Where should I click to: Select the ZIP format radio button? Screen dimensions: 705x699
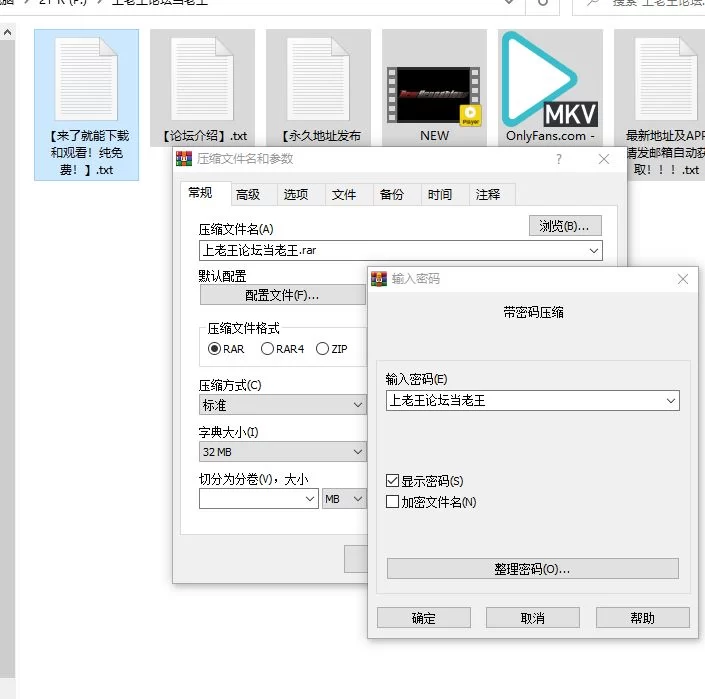click(x=322, y=349)
